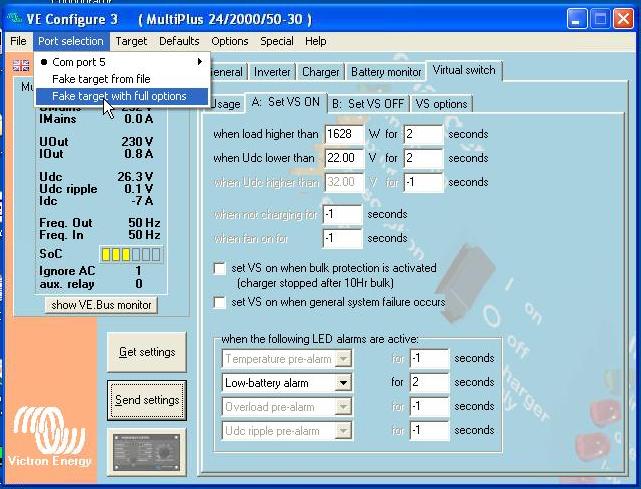Open the Options menu
Viewport: 641px width, 489px height.
pos(229,41)
